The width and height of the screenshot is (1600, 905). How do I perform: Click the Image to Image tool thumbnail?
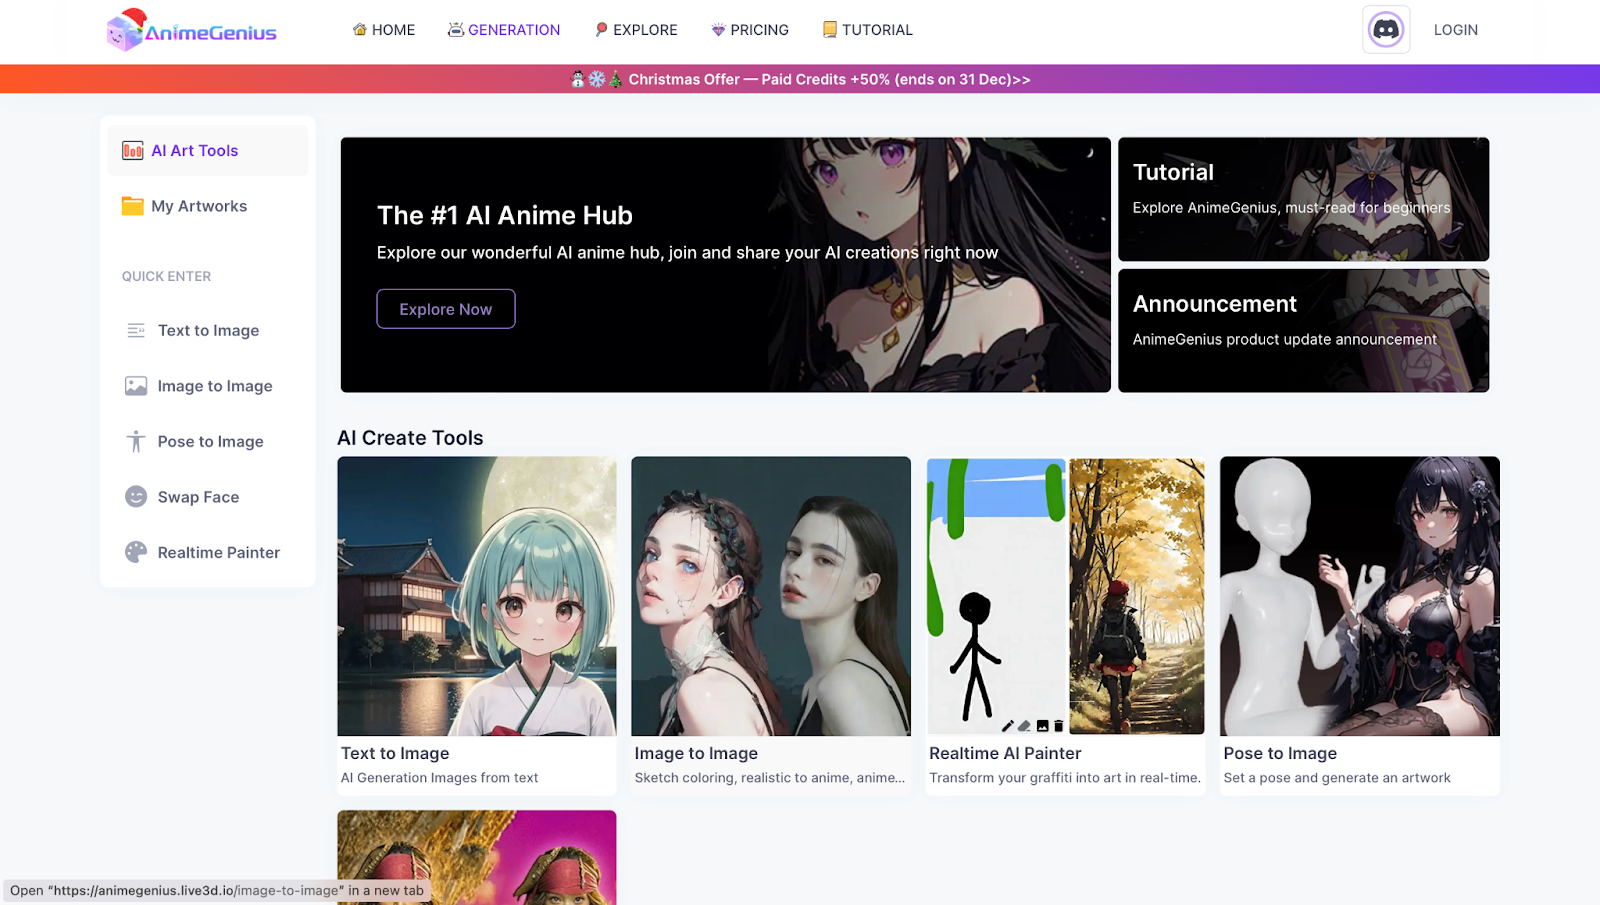(771, 596)
